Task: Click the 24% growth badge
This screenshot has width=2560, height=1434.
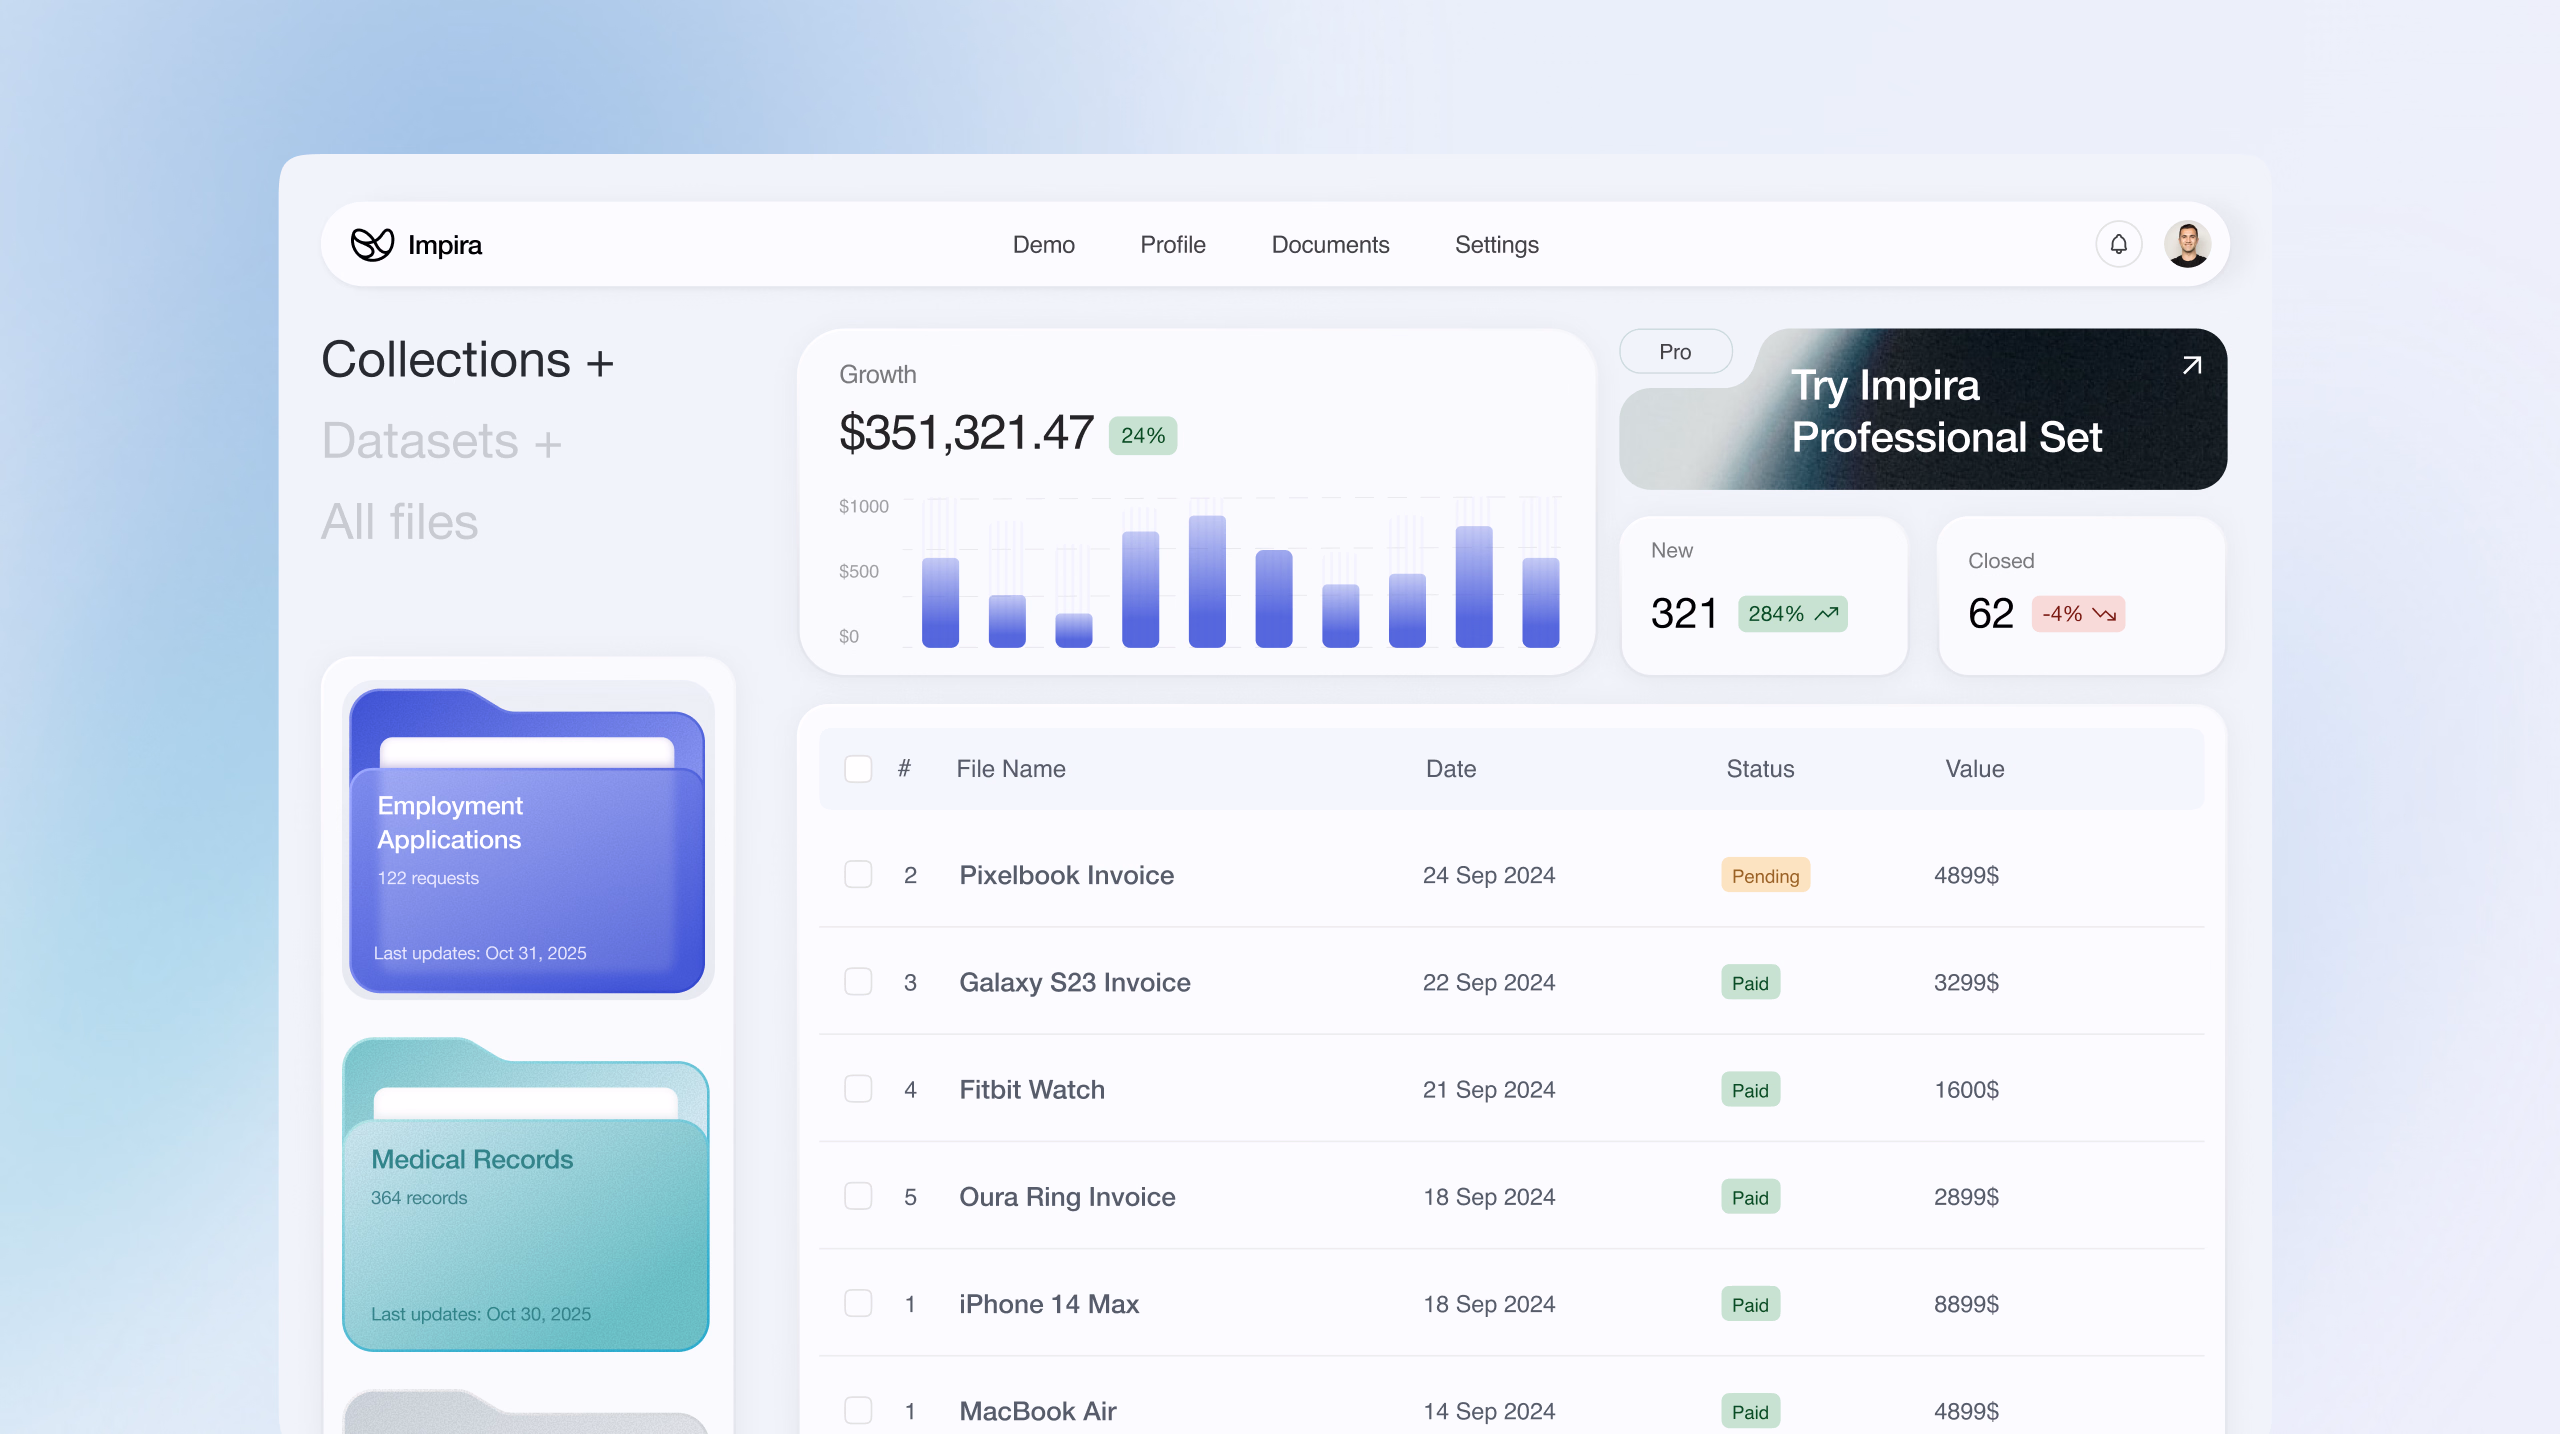Action: [1142, 436]
